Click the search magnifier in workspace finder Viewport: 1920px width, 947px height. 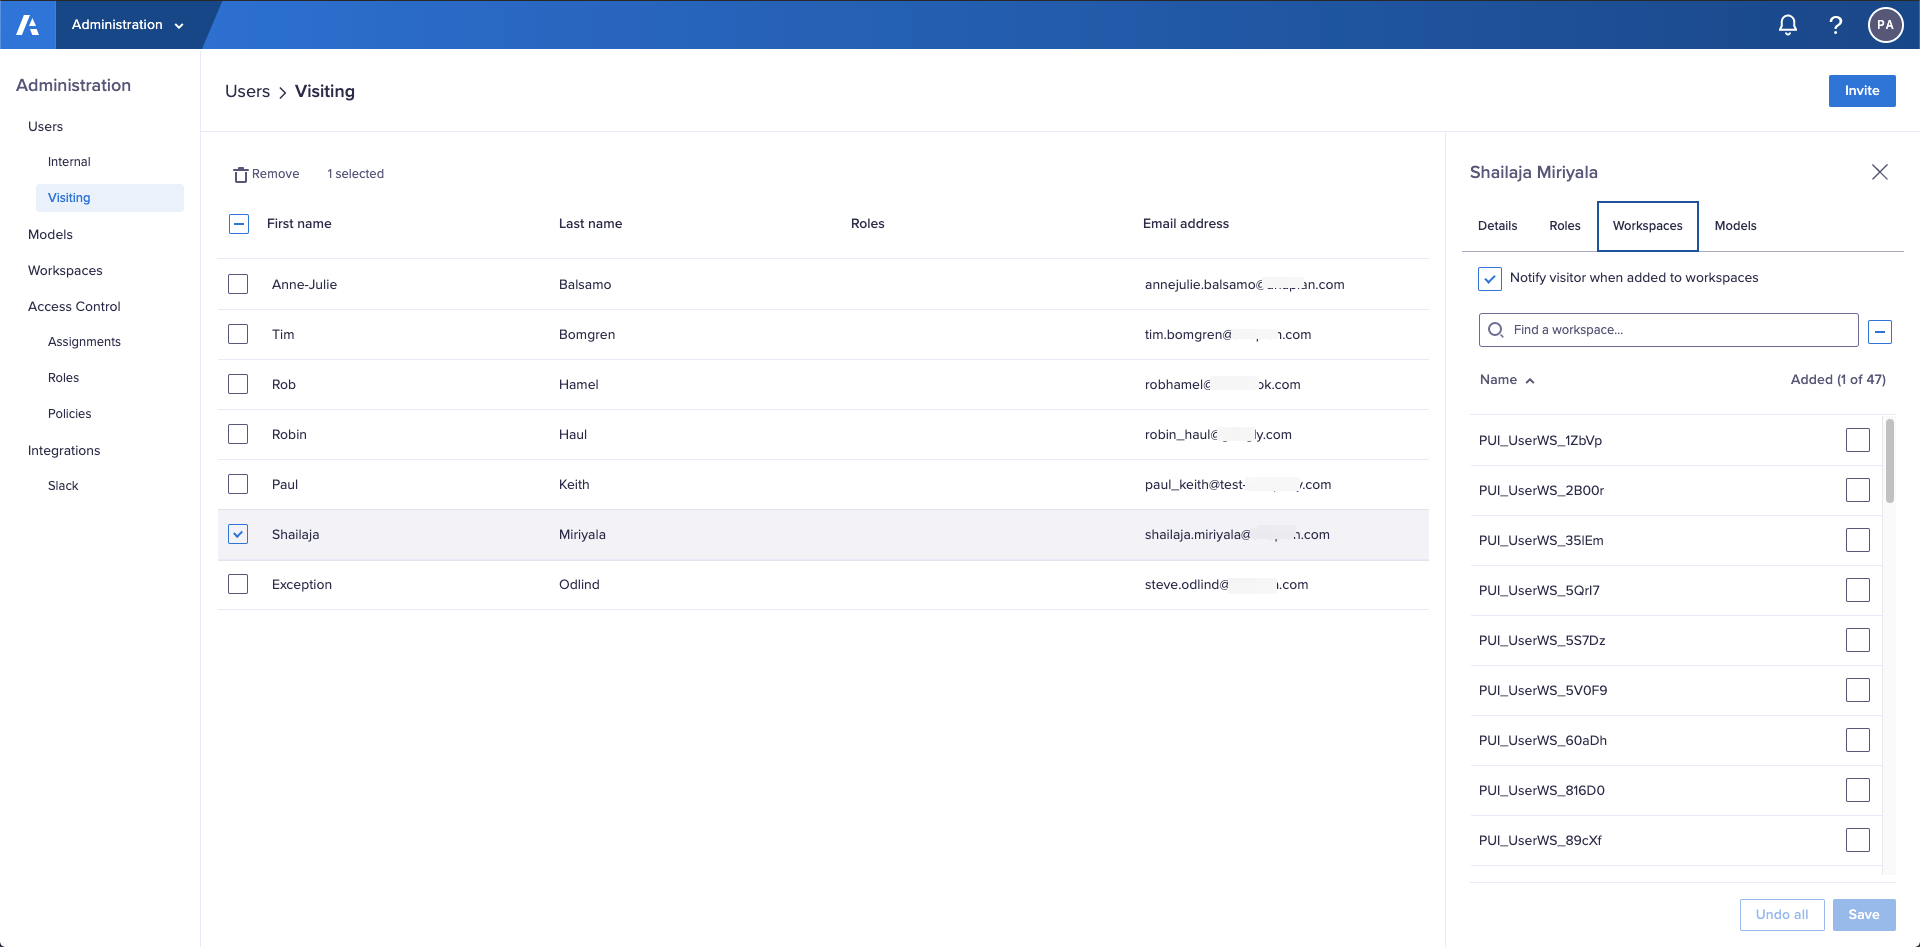1495,329
